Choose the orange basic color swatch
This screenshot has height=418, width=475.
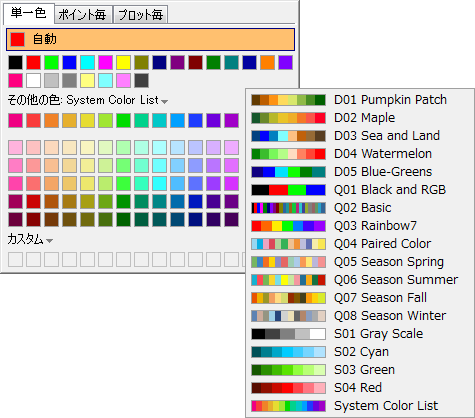click(x=267, y=63)
